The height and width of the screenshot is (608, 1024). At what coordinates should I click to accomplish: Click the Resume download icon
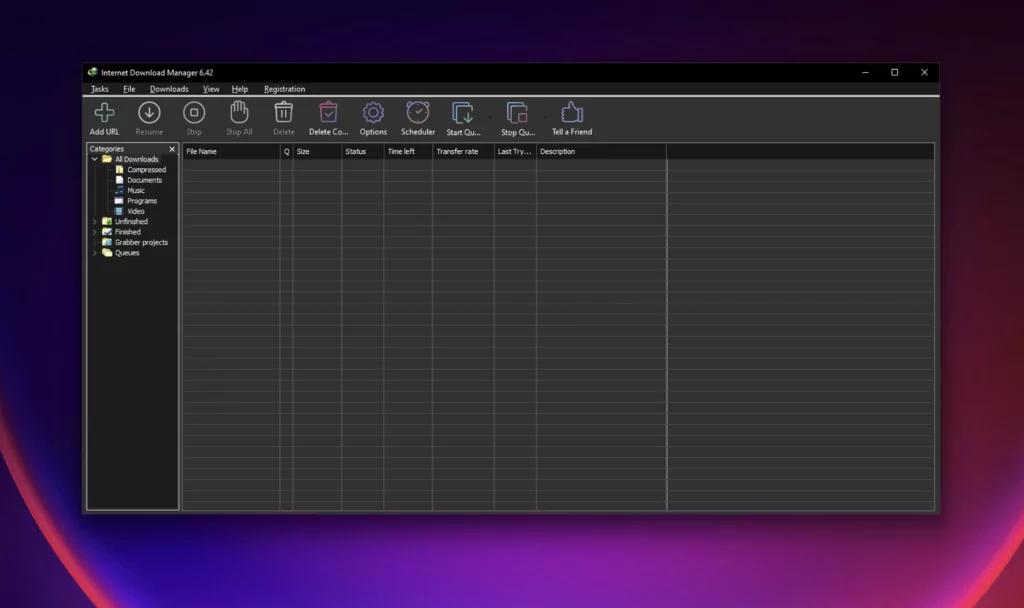point(148,117)
